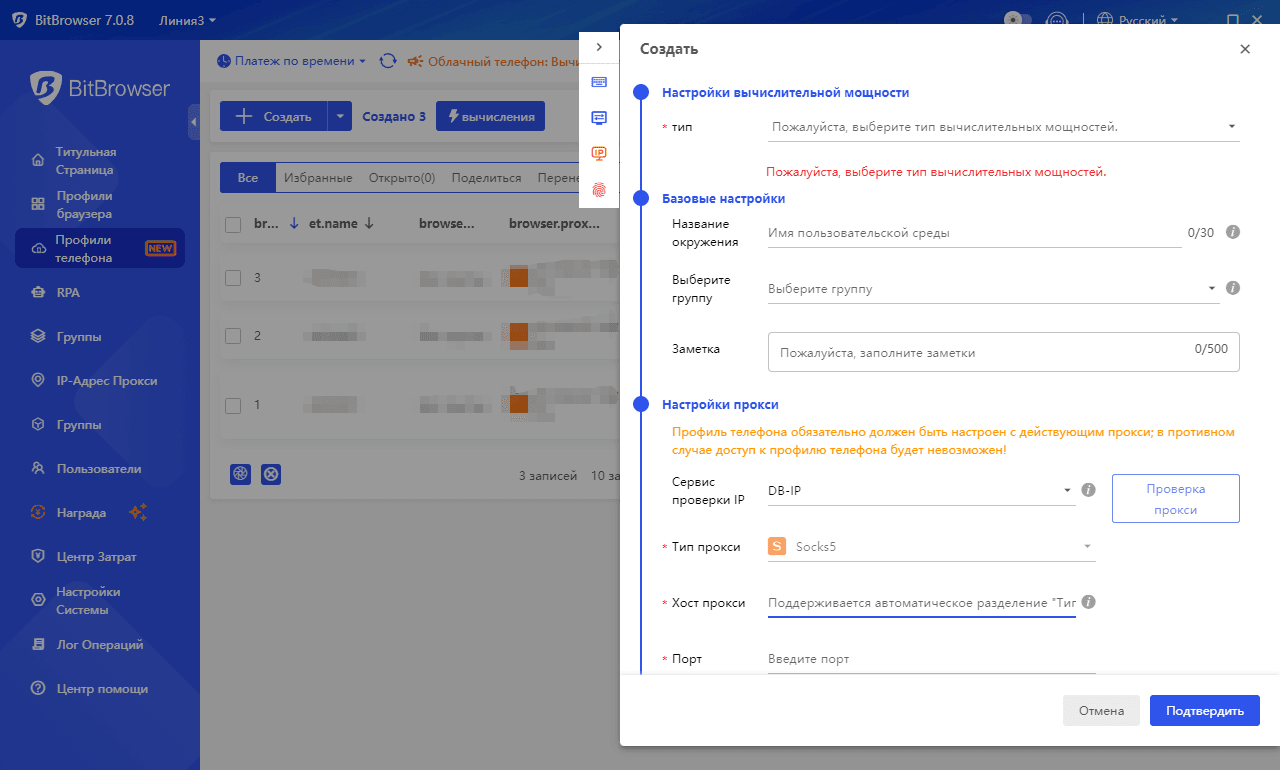
Task: Tick the checkbox for row 3
Action: 233,277
